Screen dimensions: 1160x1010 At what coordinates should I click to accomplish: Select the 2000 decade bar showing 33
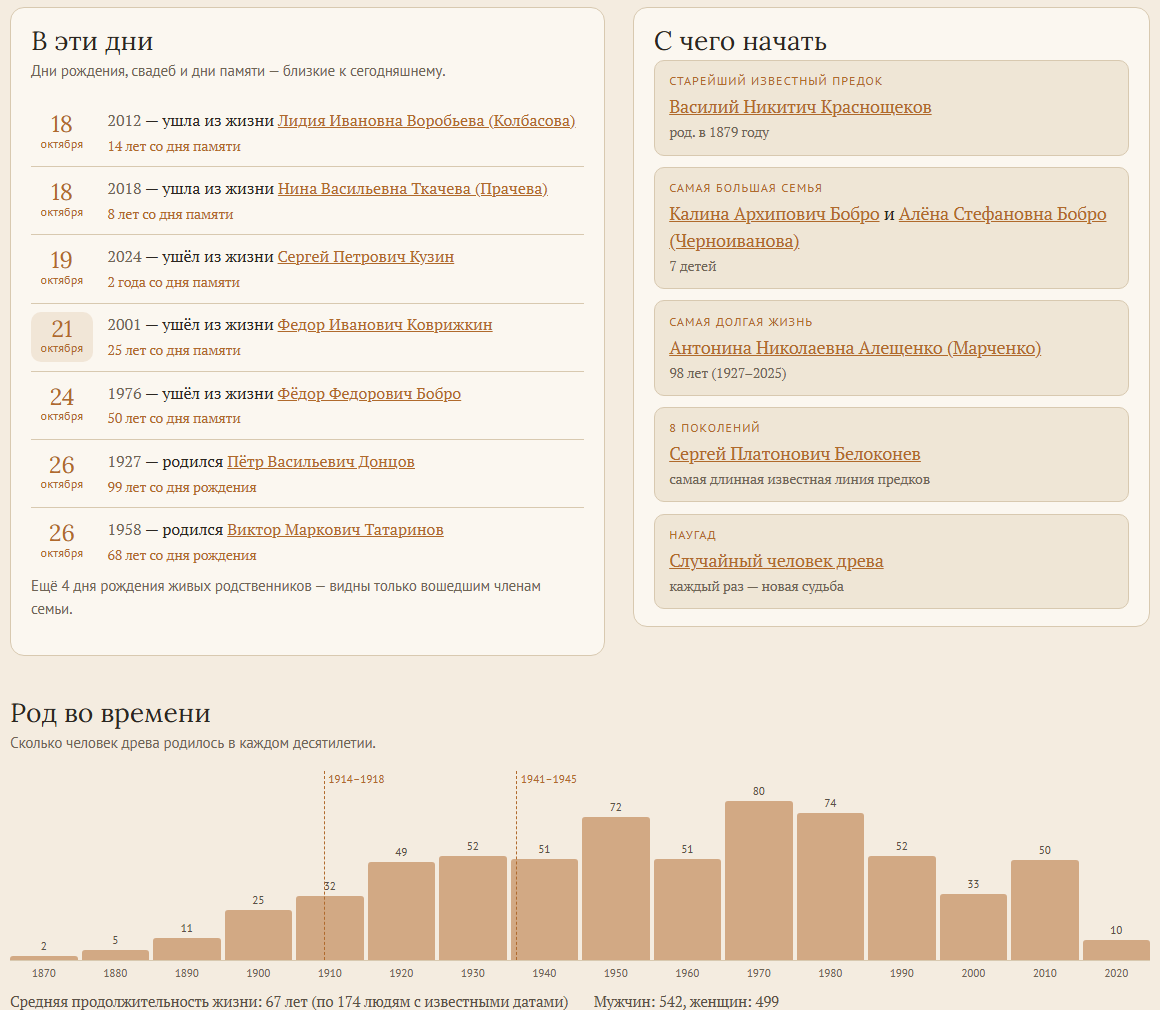click(973, 927)
